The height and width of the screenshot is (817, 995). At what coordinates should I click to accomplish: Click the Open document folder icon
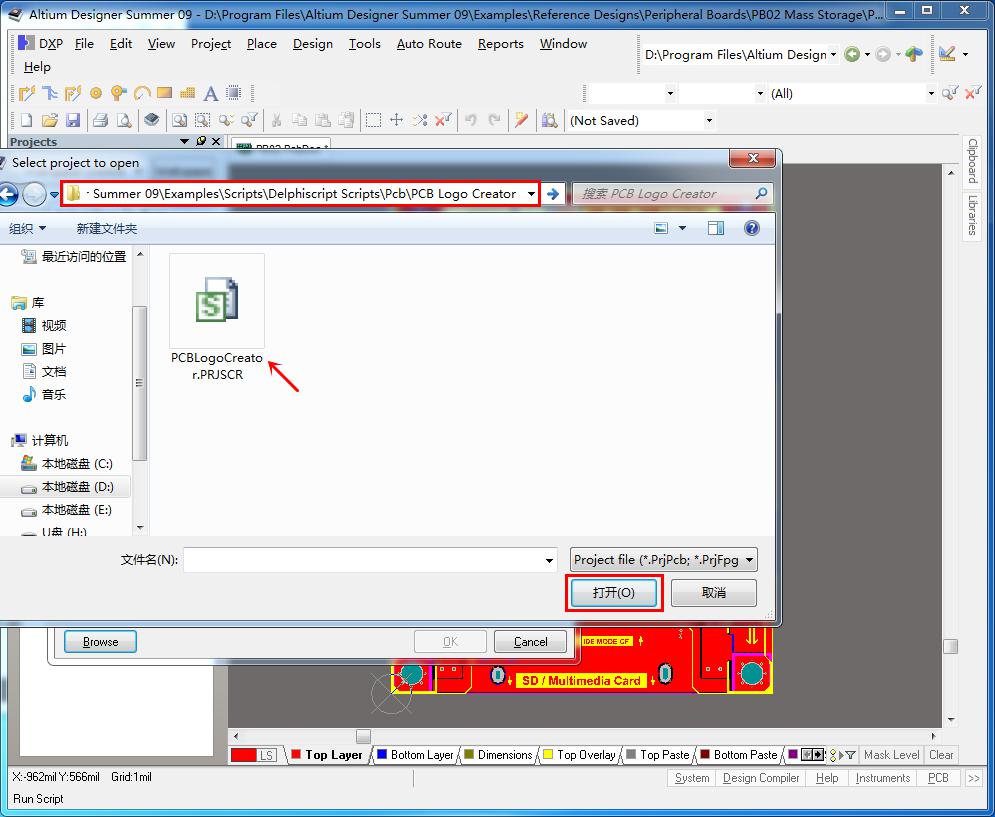coord(49,120)
